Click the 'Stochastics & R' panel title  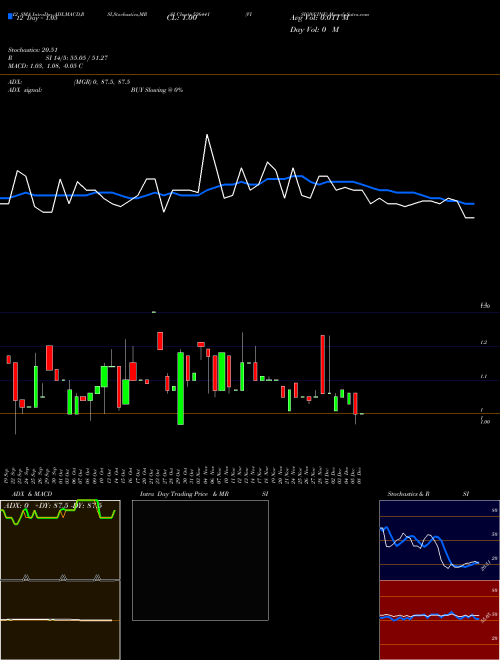(408, 494)
